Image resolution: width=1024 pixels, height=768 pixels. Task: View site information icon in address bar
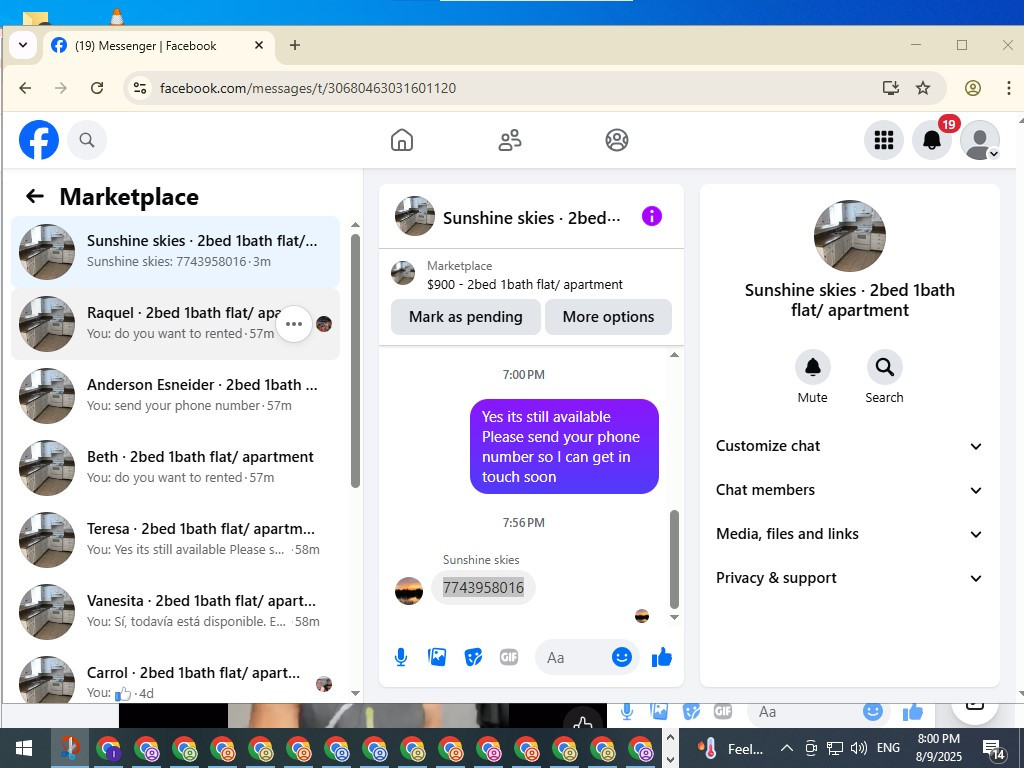140,88
